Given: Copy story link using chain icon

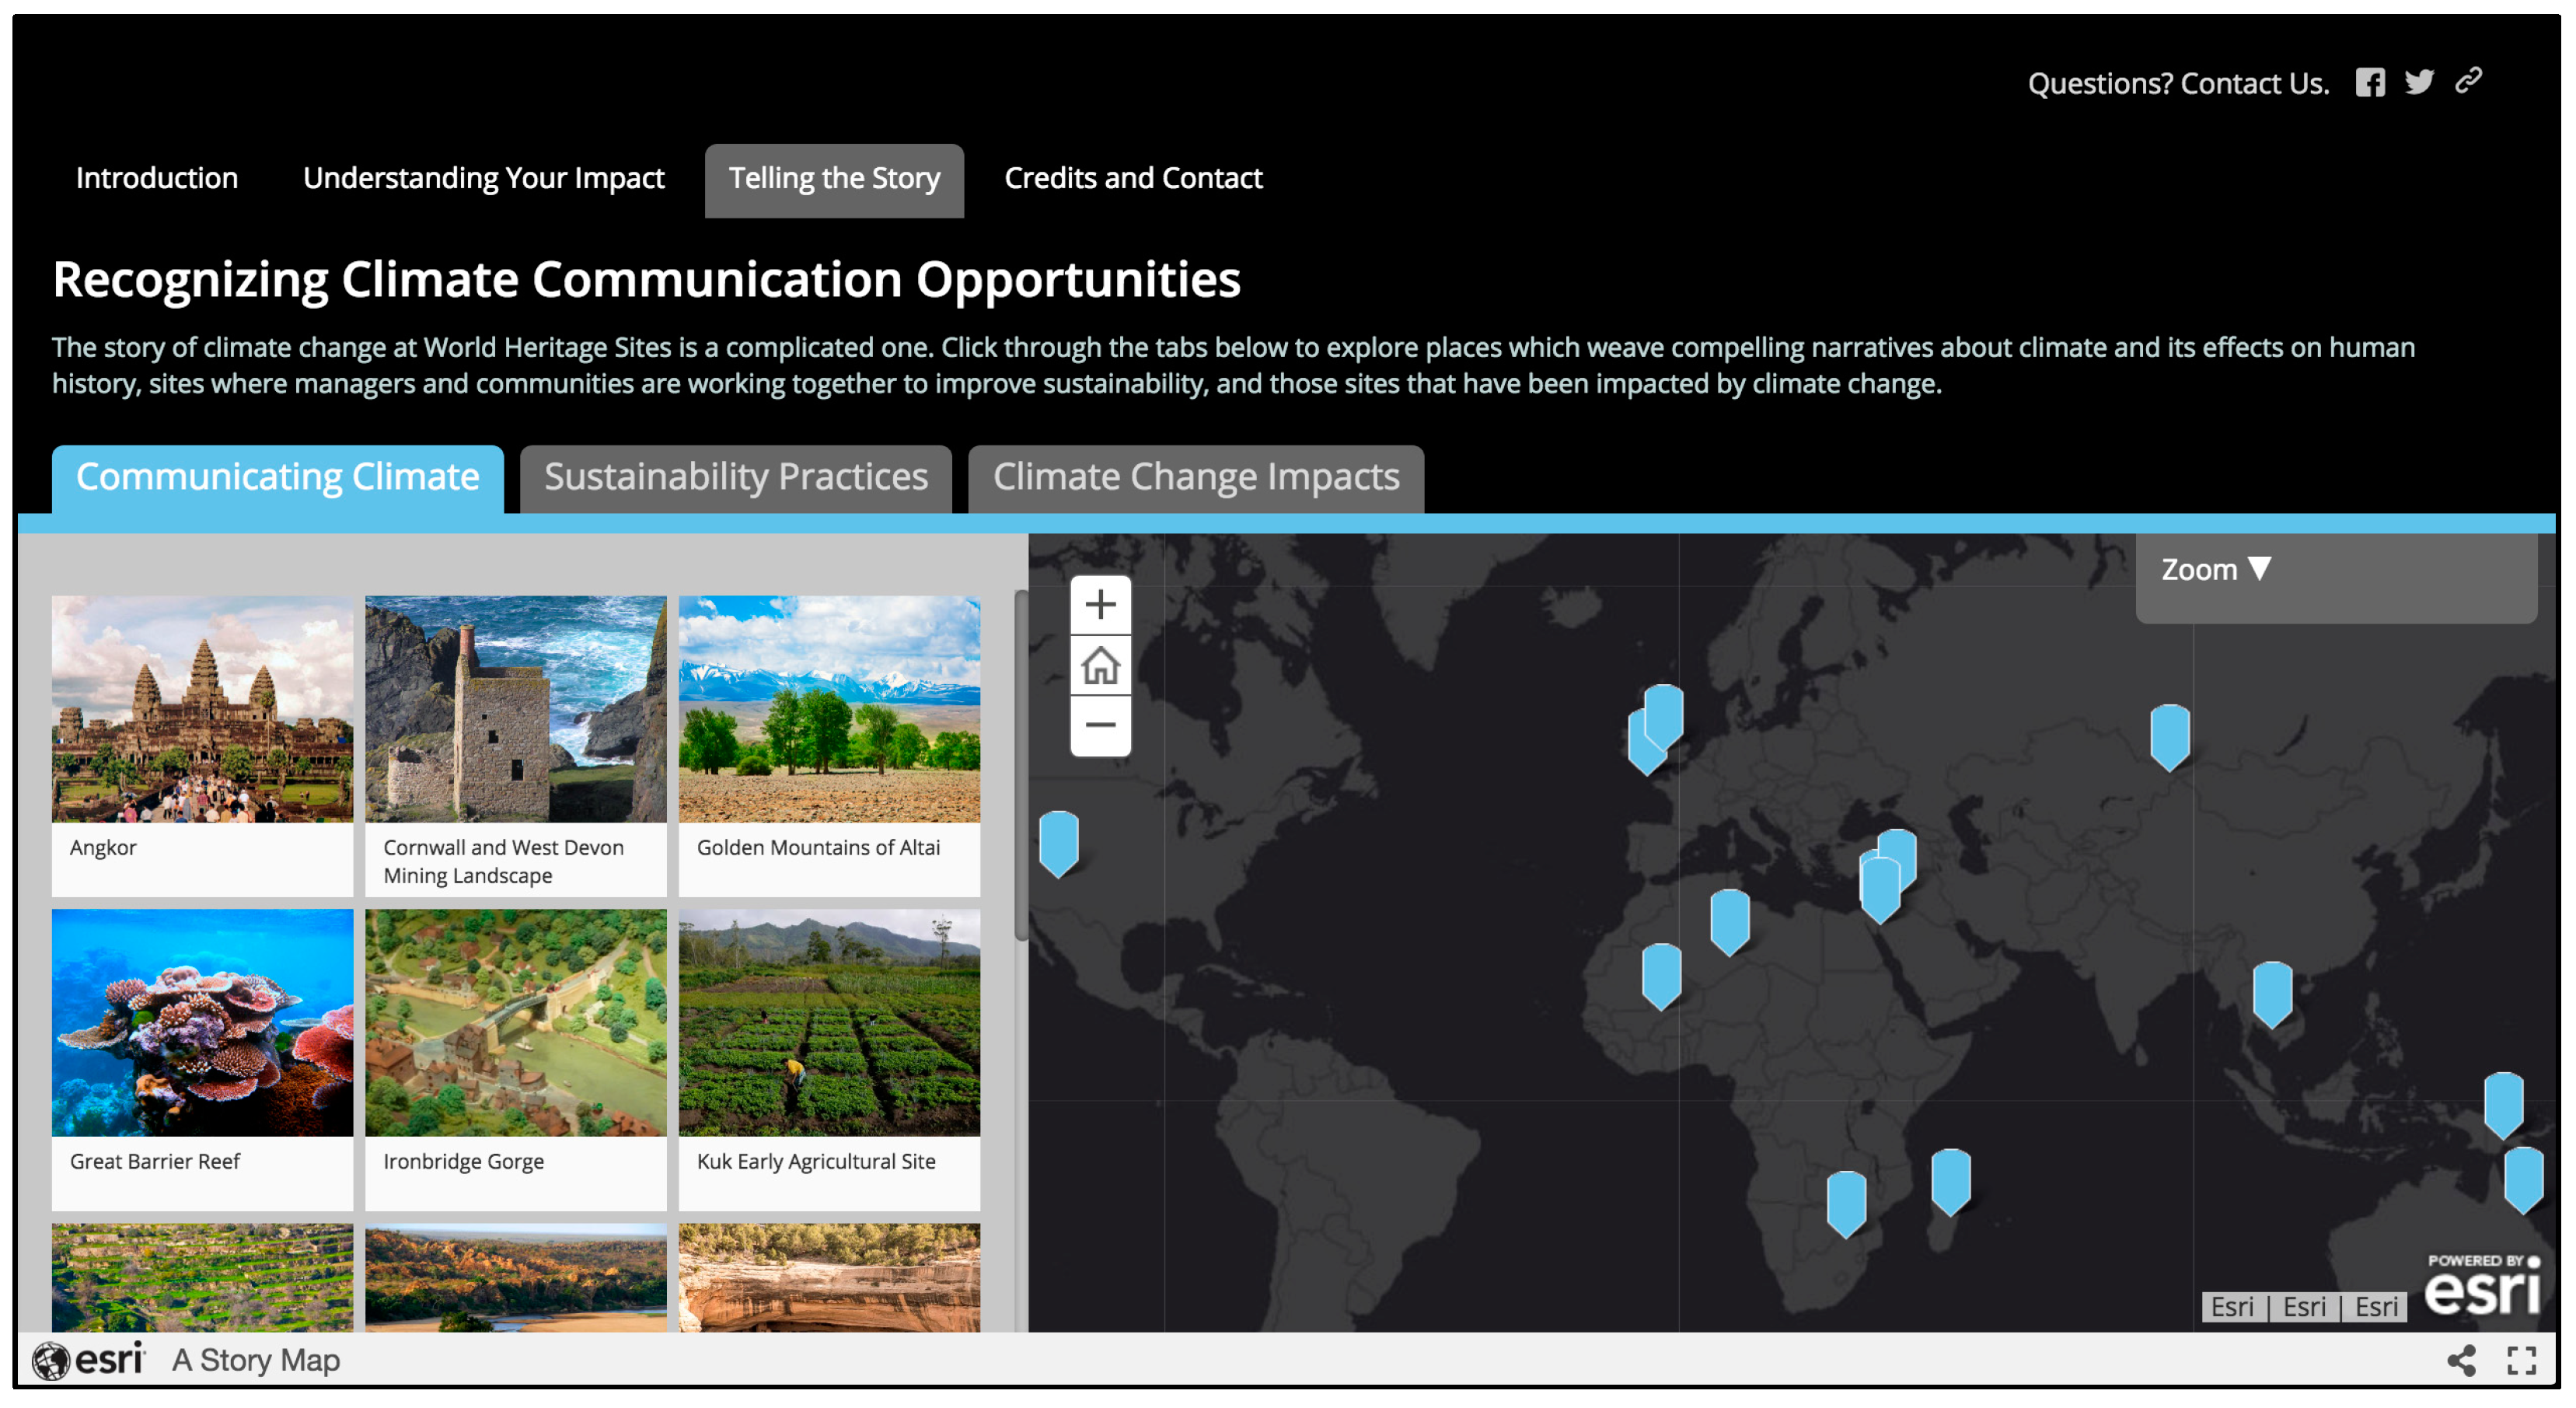Looking at the screenshot, I should (2468, 80).
